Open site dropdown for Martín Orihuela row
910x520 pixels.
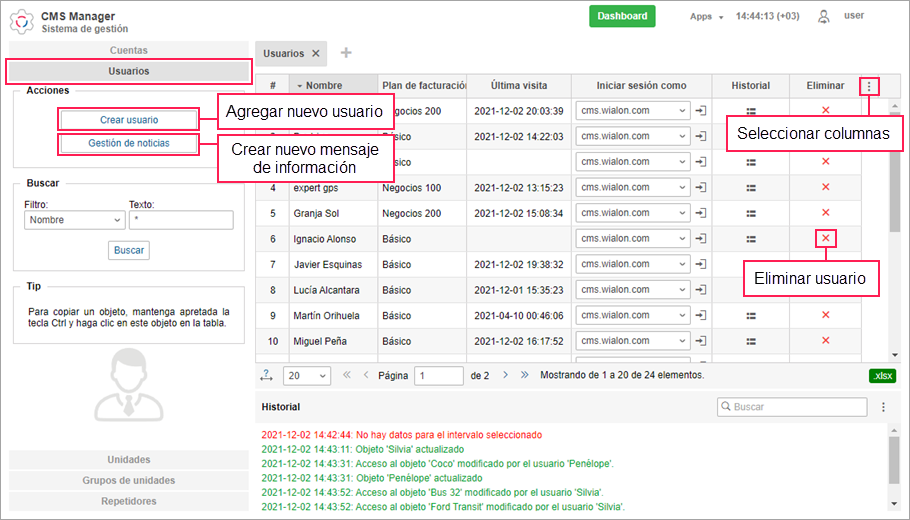(633, 315)
